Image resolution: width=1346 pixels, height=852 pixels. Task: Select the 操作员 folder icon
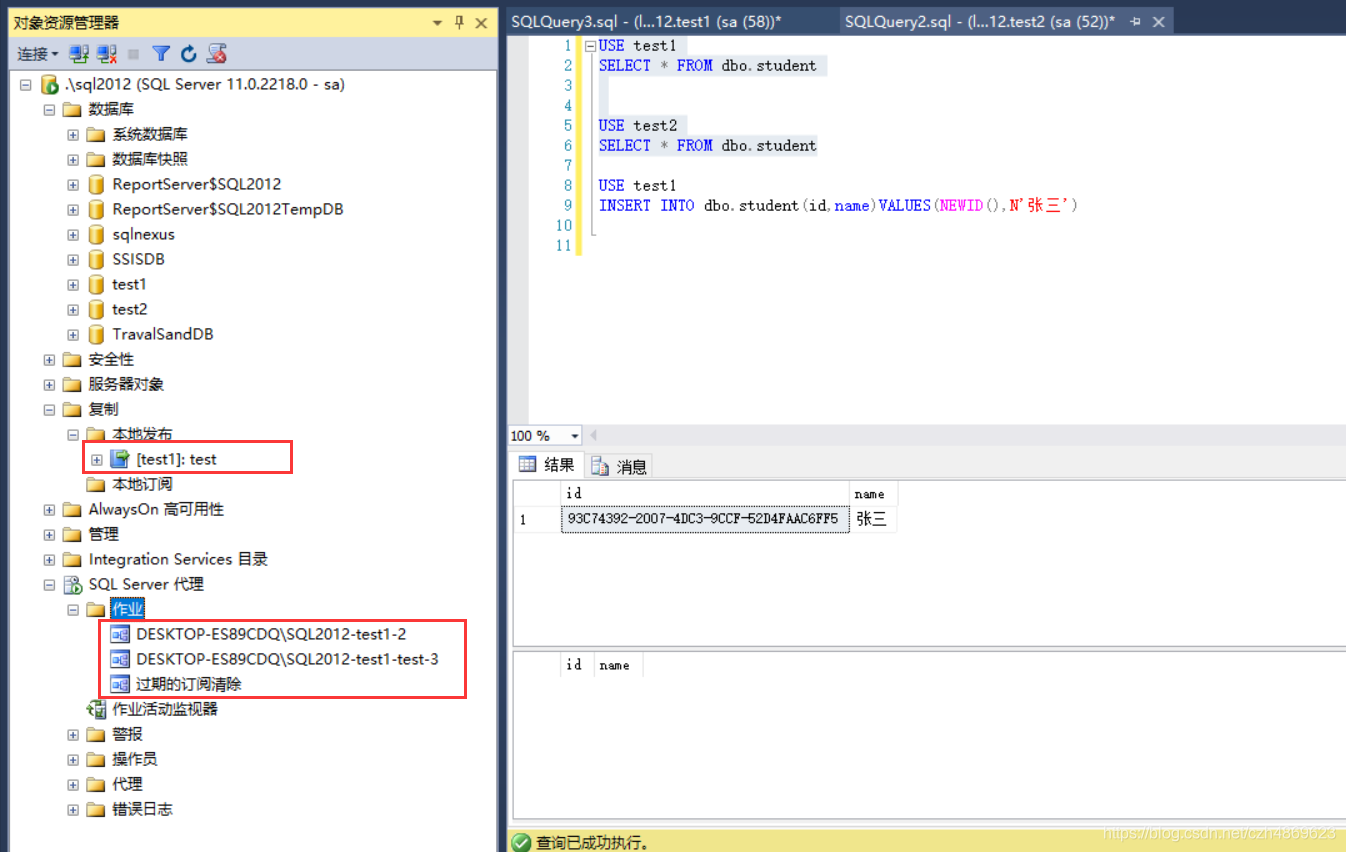(96, 760)
